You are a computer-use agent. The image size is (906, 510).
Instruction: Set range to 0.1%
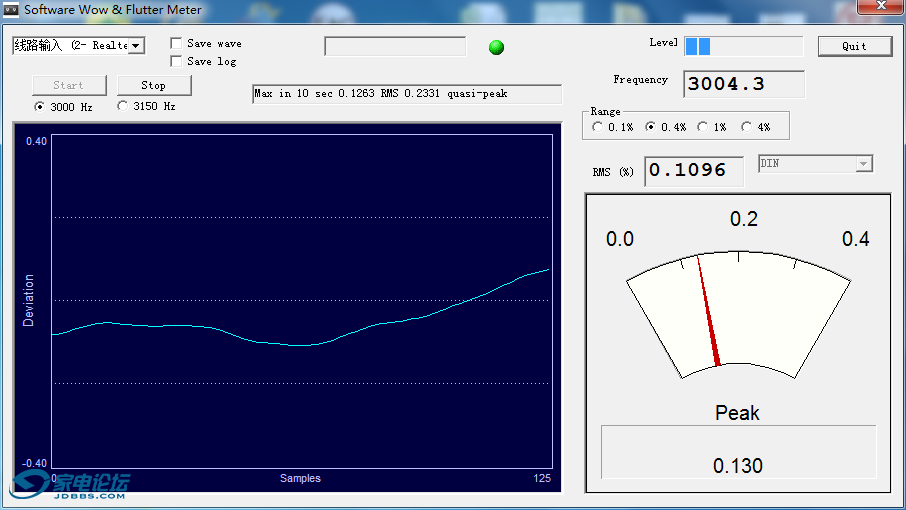597,127
